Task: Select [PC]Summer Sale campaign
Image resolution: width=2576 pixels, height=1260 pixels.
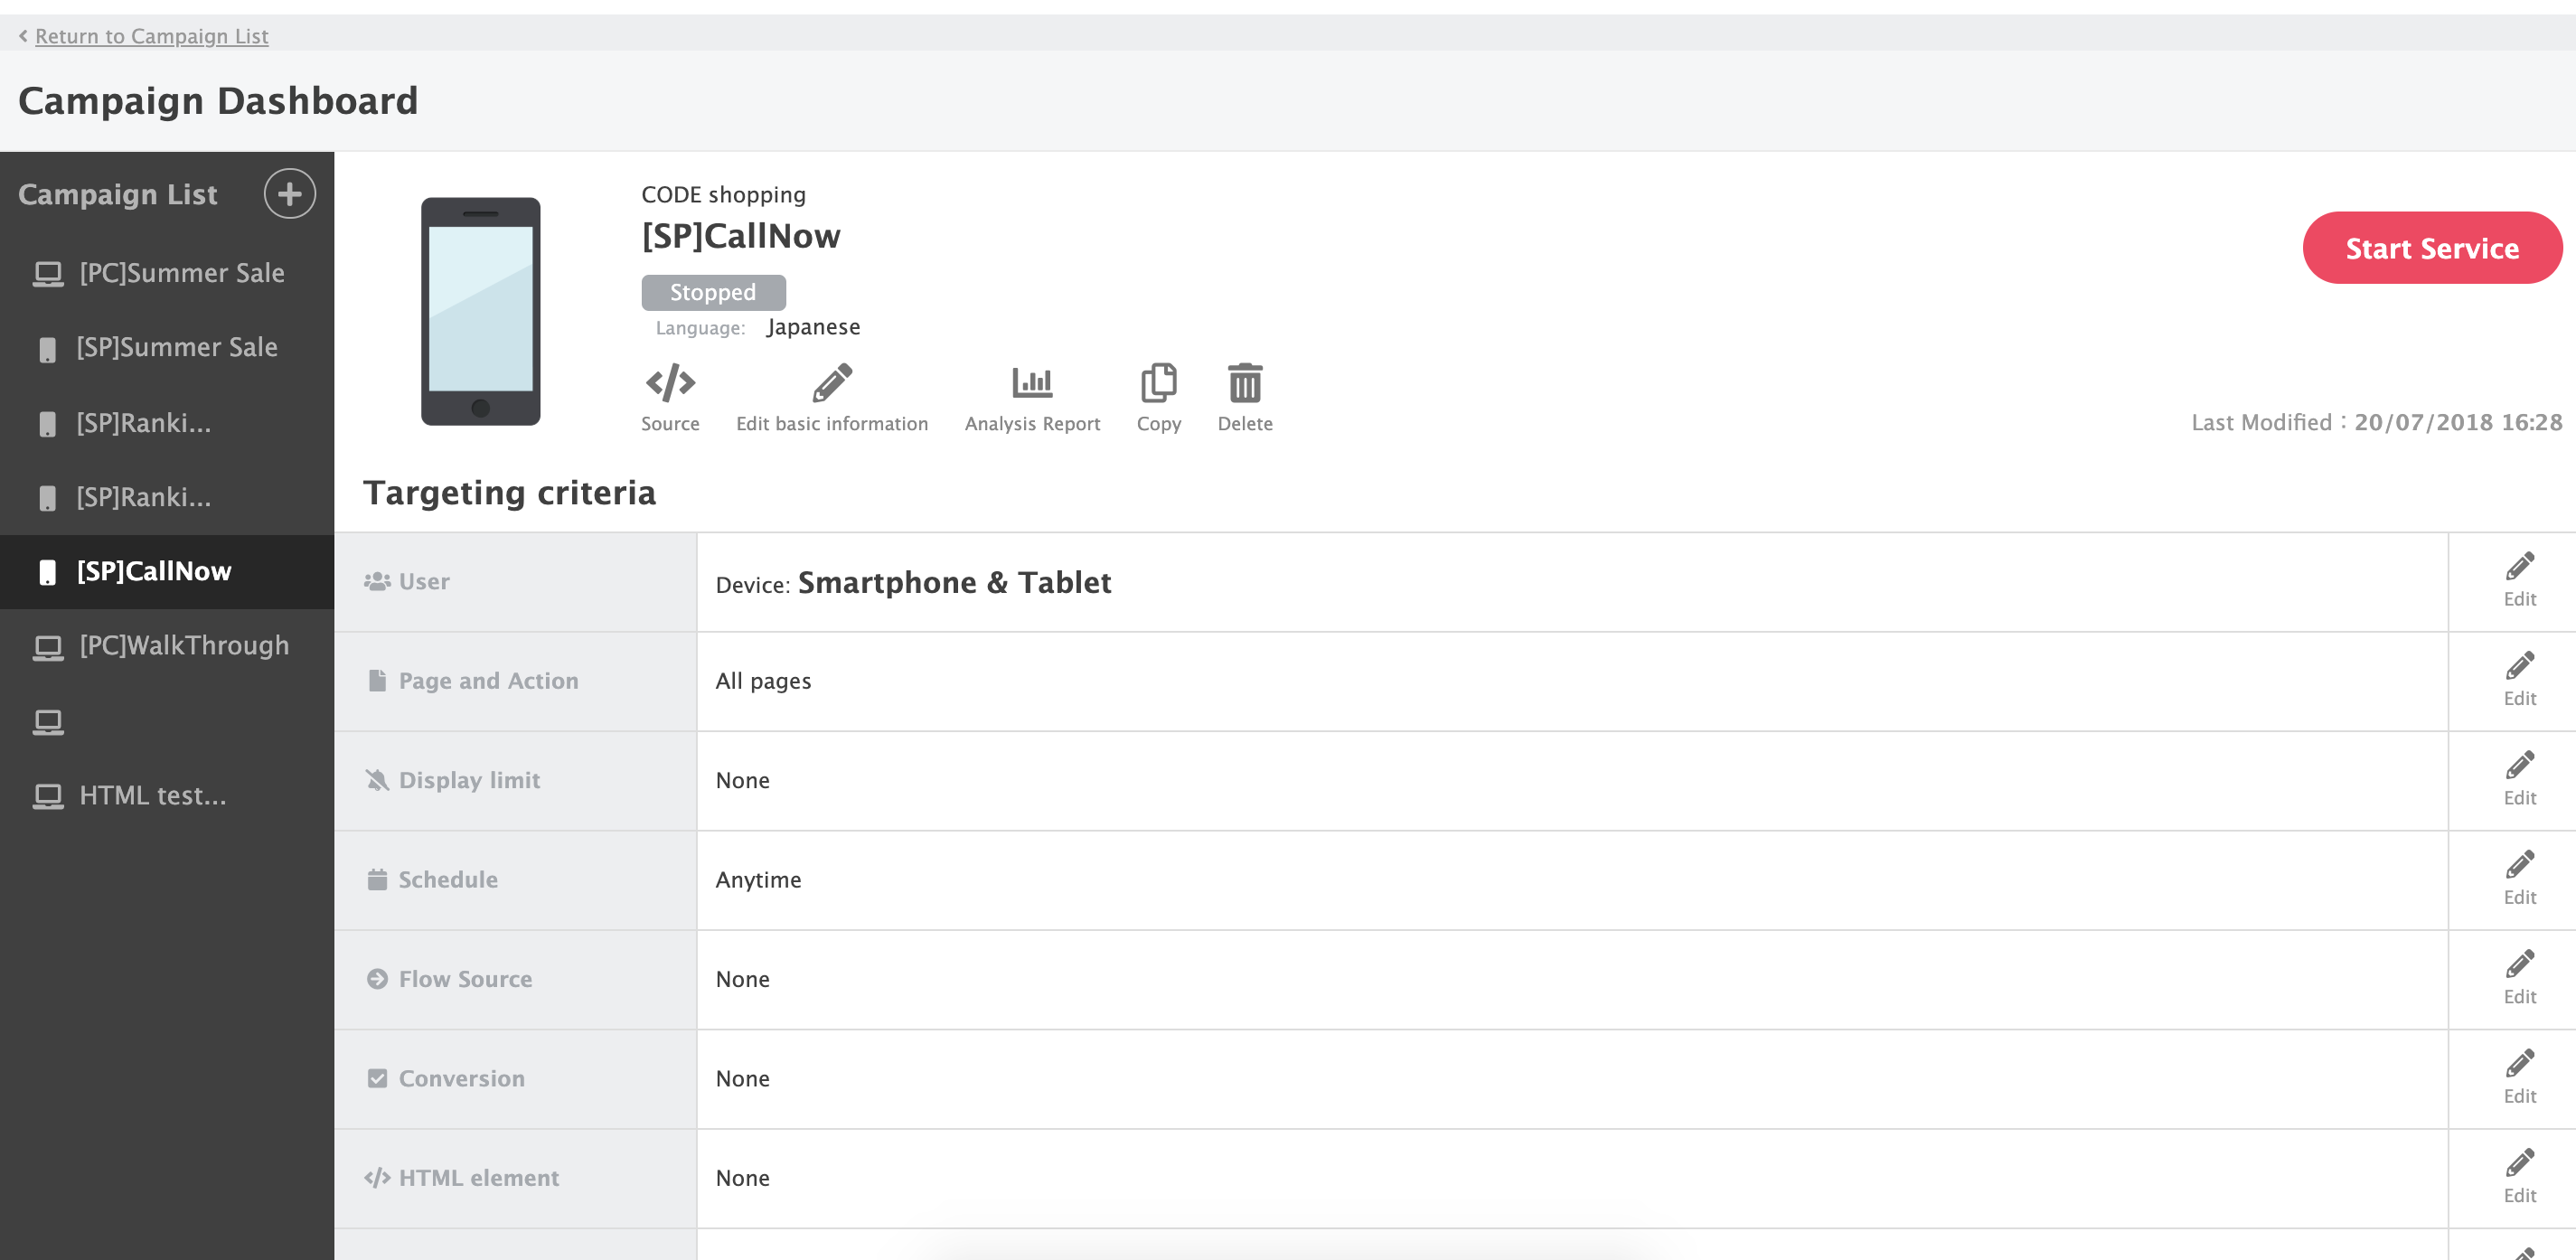Action: [181, 273]
